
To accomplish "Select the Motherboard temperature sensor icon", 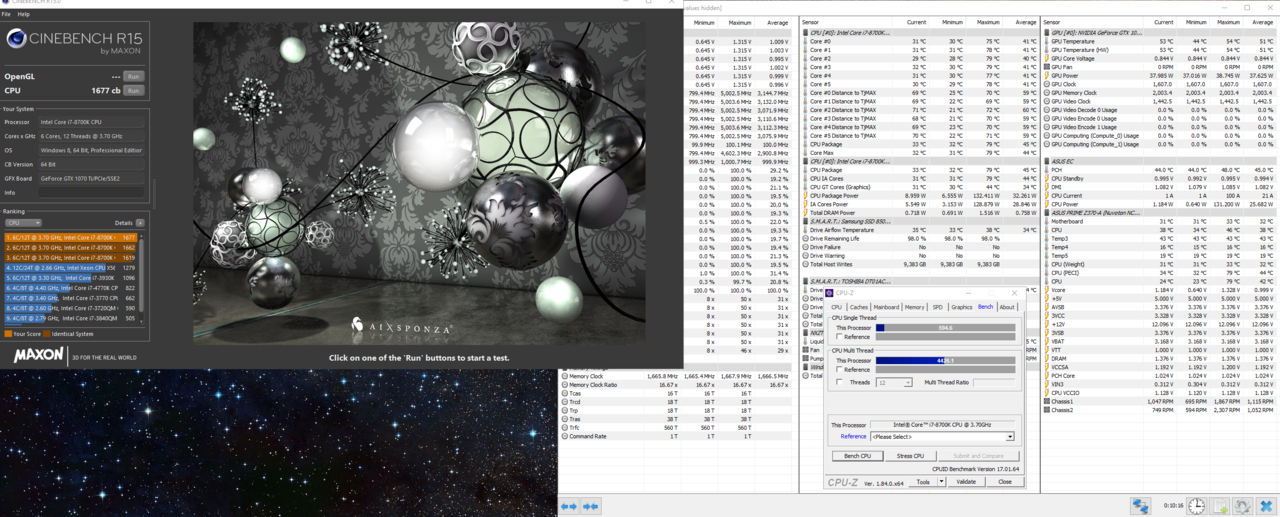I will pyautogui.click(x=1047, y=221).
